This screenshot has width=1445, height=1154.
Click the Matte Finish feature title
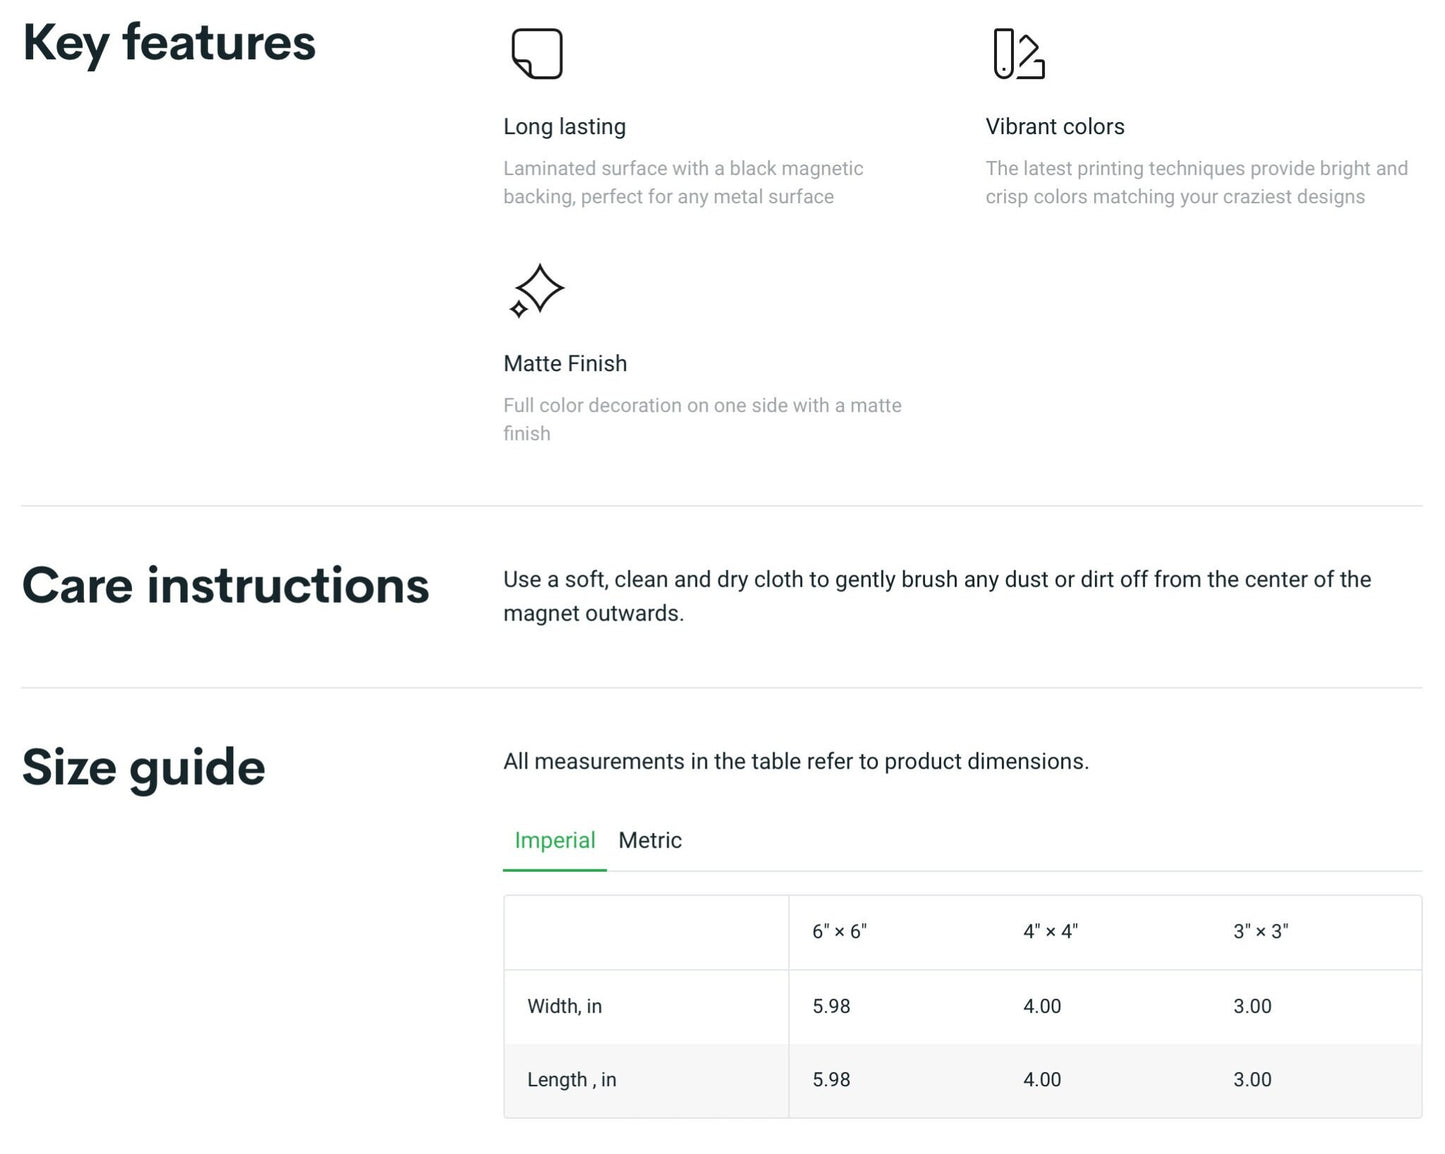click(565, 363)
